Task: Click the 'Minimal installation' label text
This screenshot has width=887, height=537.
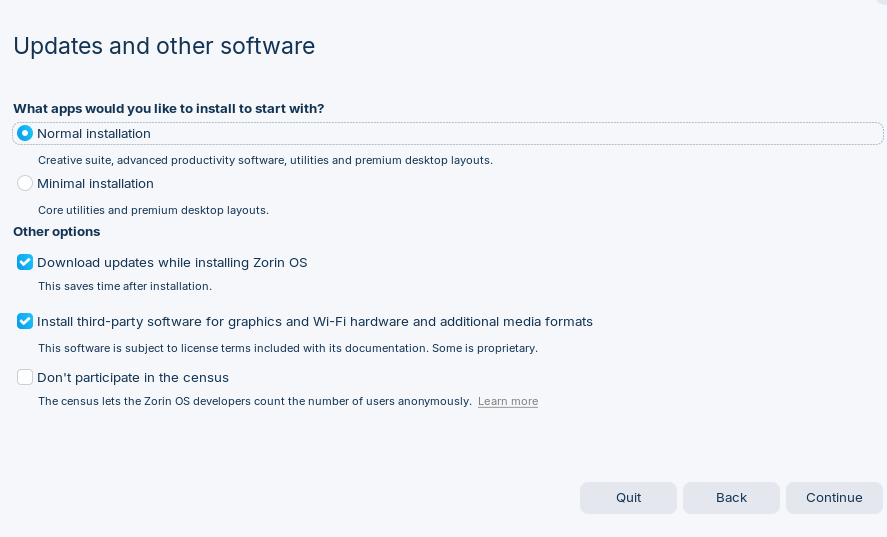Action: point(95,183)
